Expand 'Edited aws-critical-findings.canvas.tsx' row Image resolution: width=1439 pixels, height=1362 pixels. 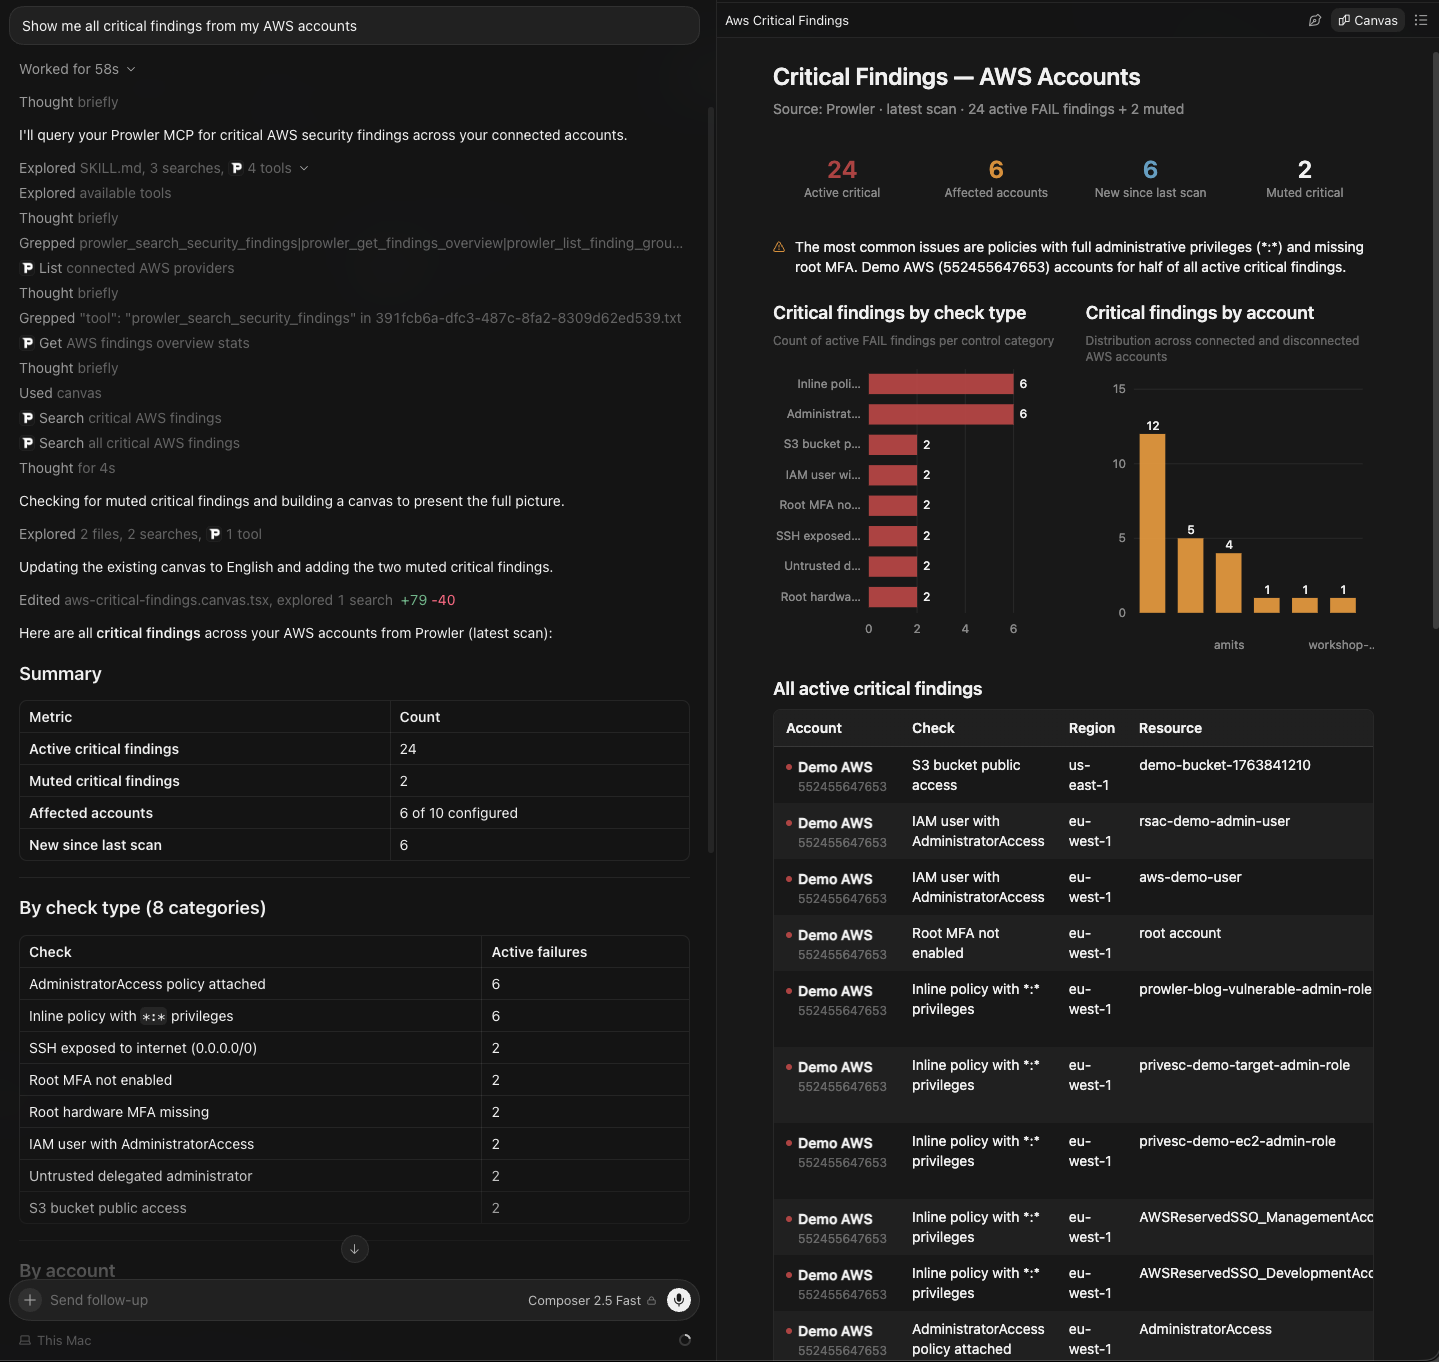(237, 600)
